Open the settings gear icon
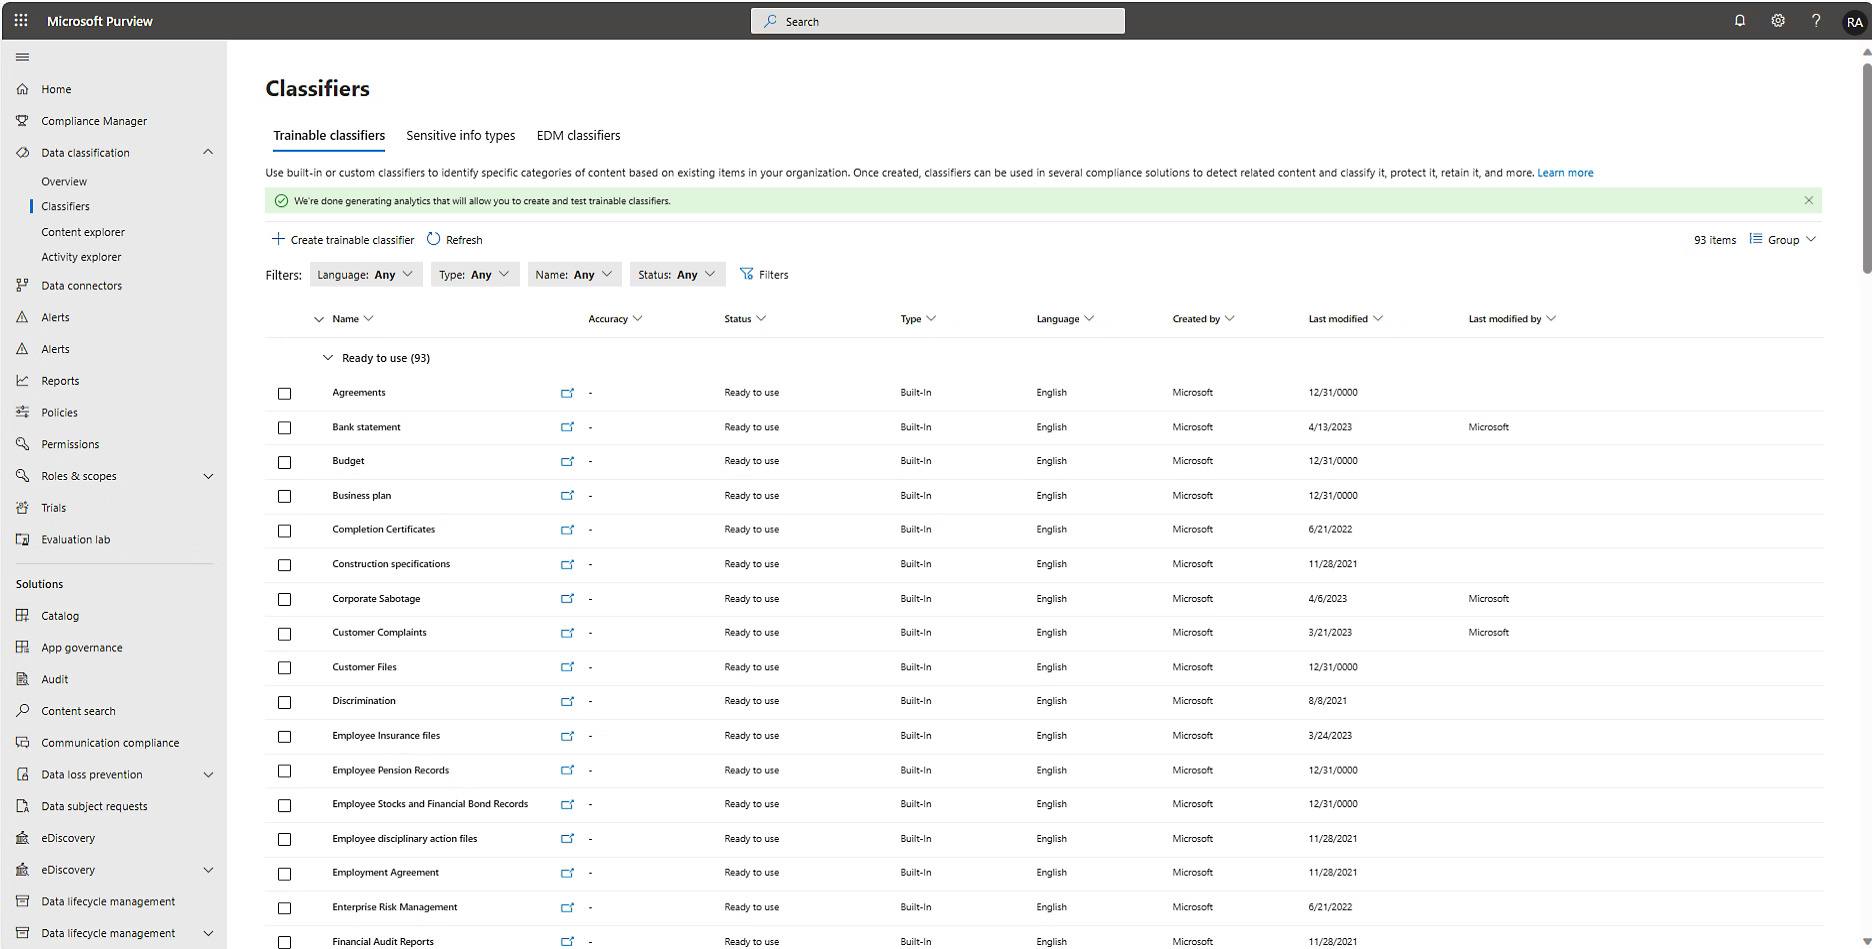This screenshot has height=949, width=1872. pos(1778,20)
